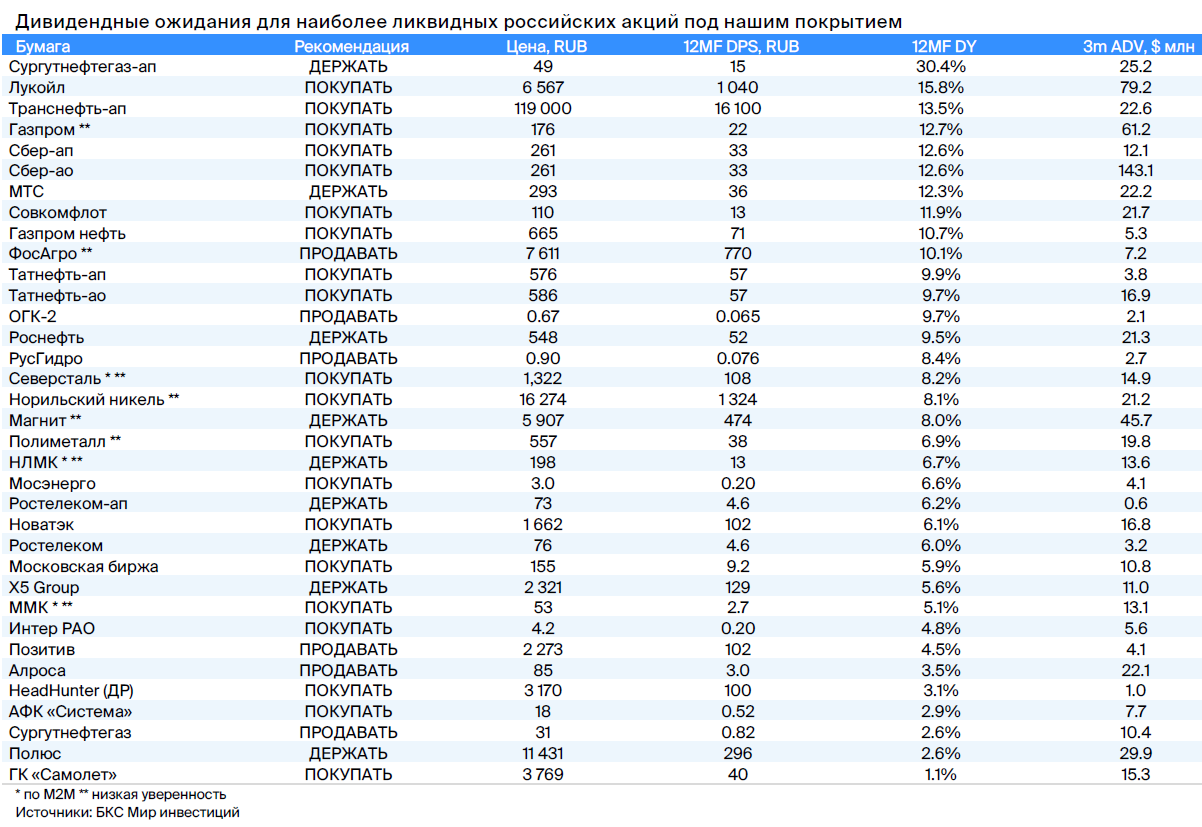Select Лукойл's price 6 567
1202x827 pixels.
[543, 88]
